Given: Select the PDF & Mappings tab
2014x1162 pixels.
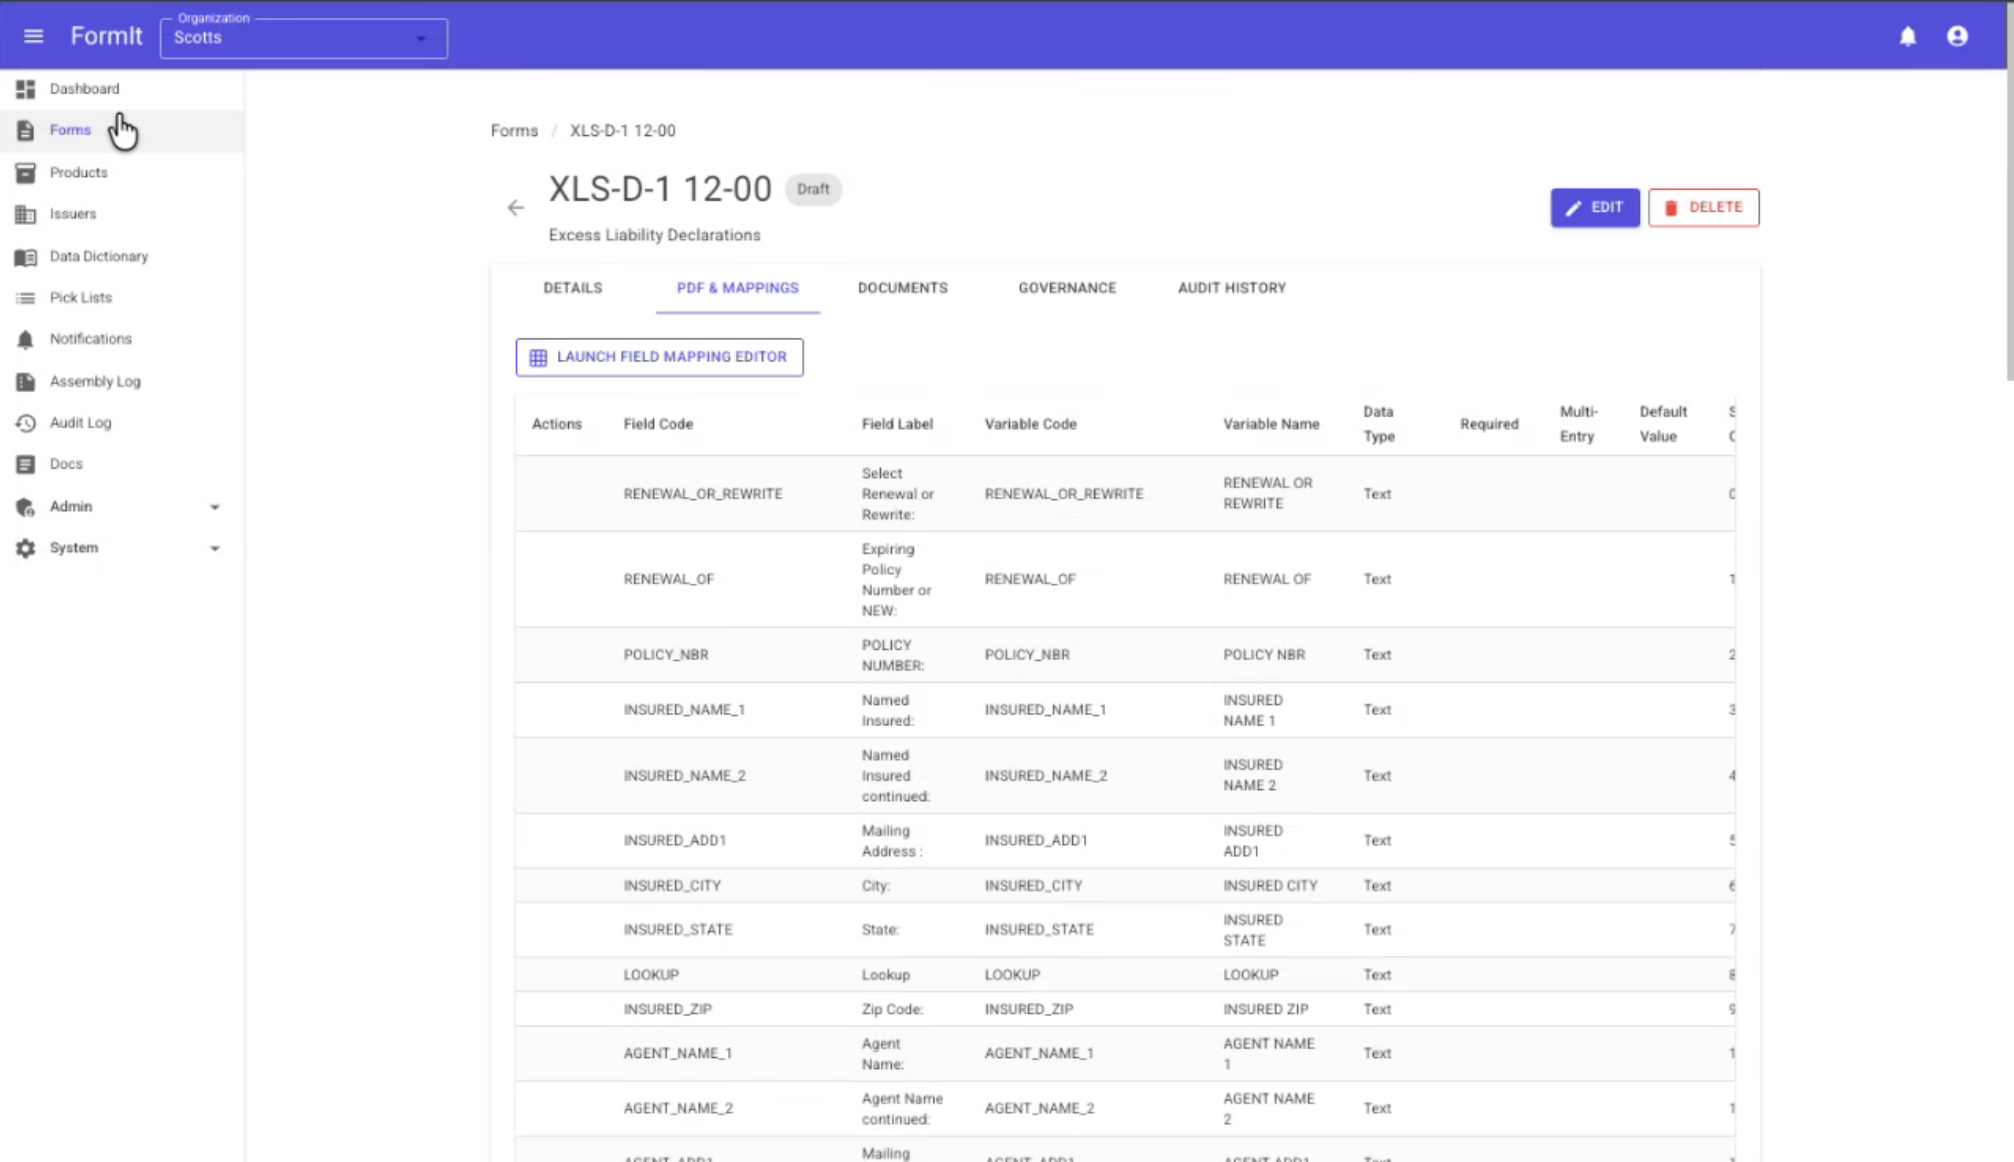Looking at the screenshot, I should 738,288.
